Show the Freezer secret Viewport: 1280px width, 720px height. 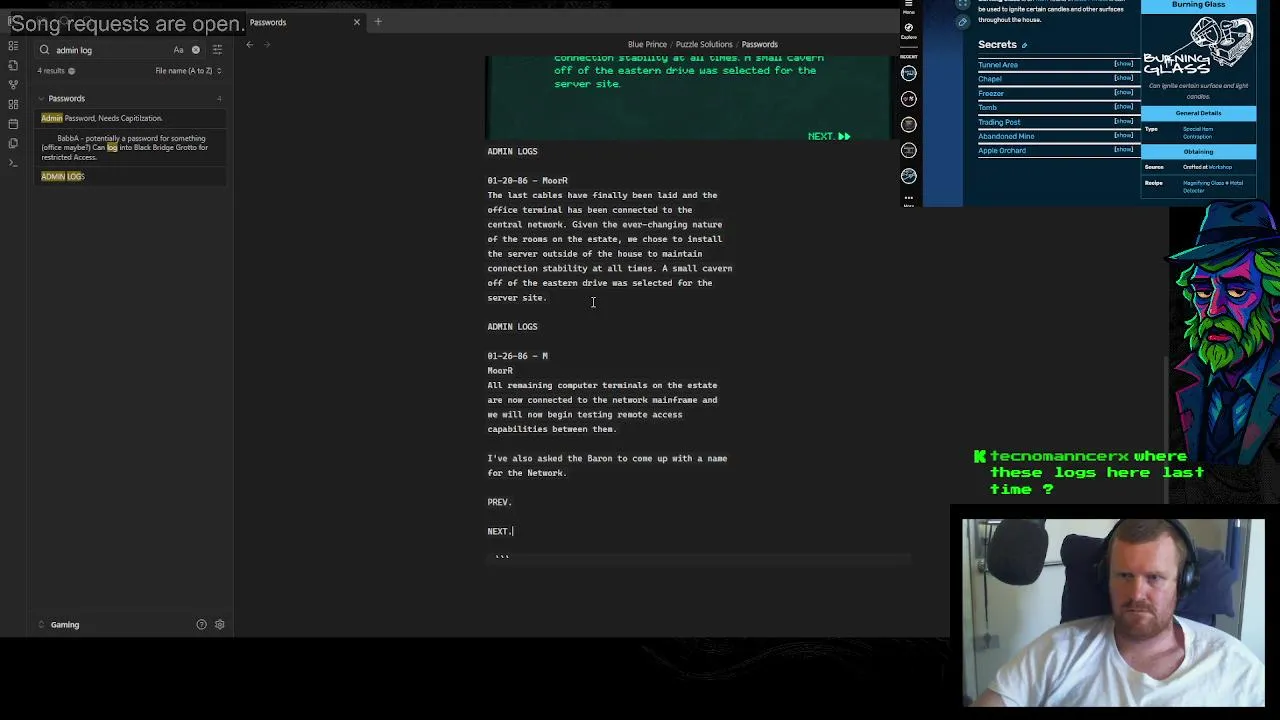click(1123, 92)
